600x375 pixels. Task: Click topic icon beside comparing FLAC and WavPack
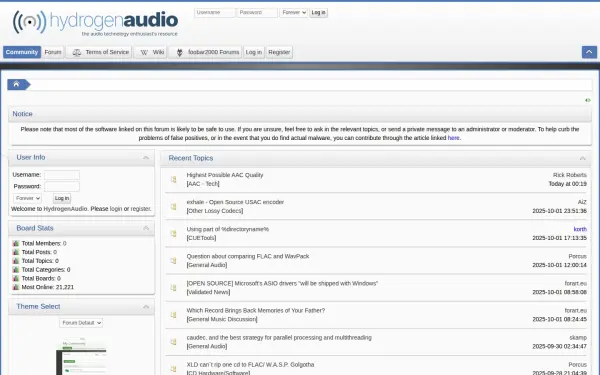[x=173, y=261]
